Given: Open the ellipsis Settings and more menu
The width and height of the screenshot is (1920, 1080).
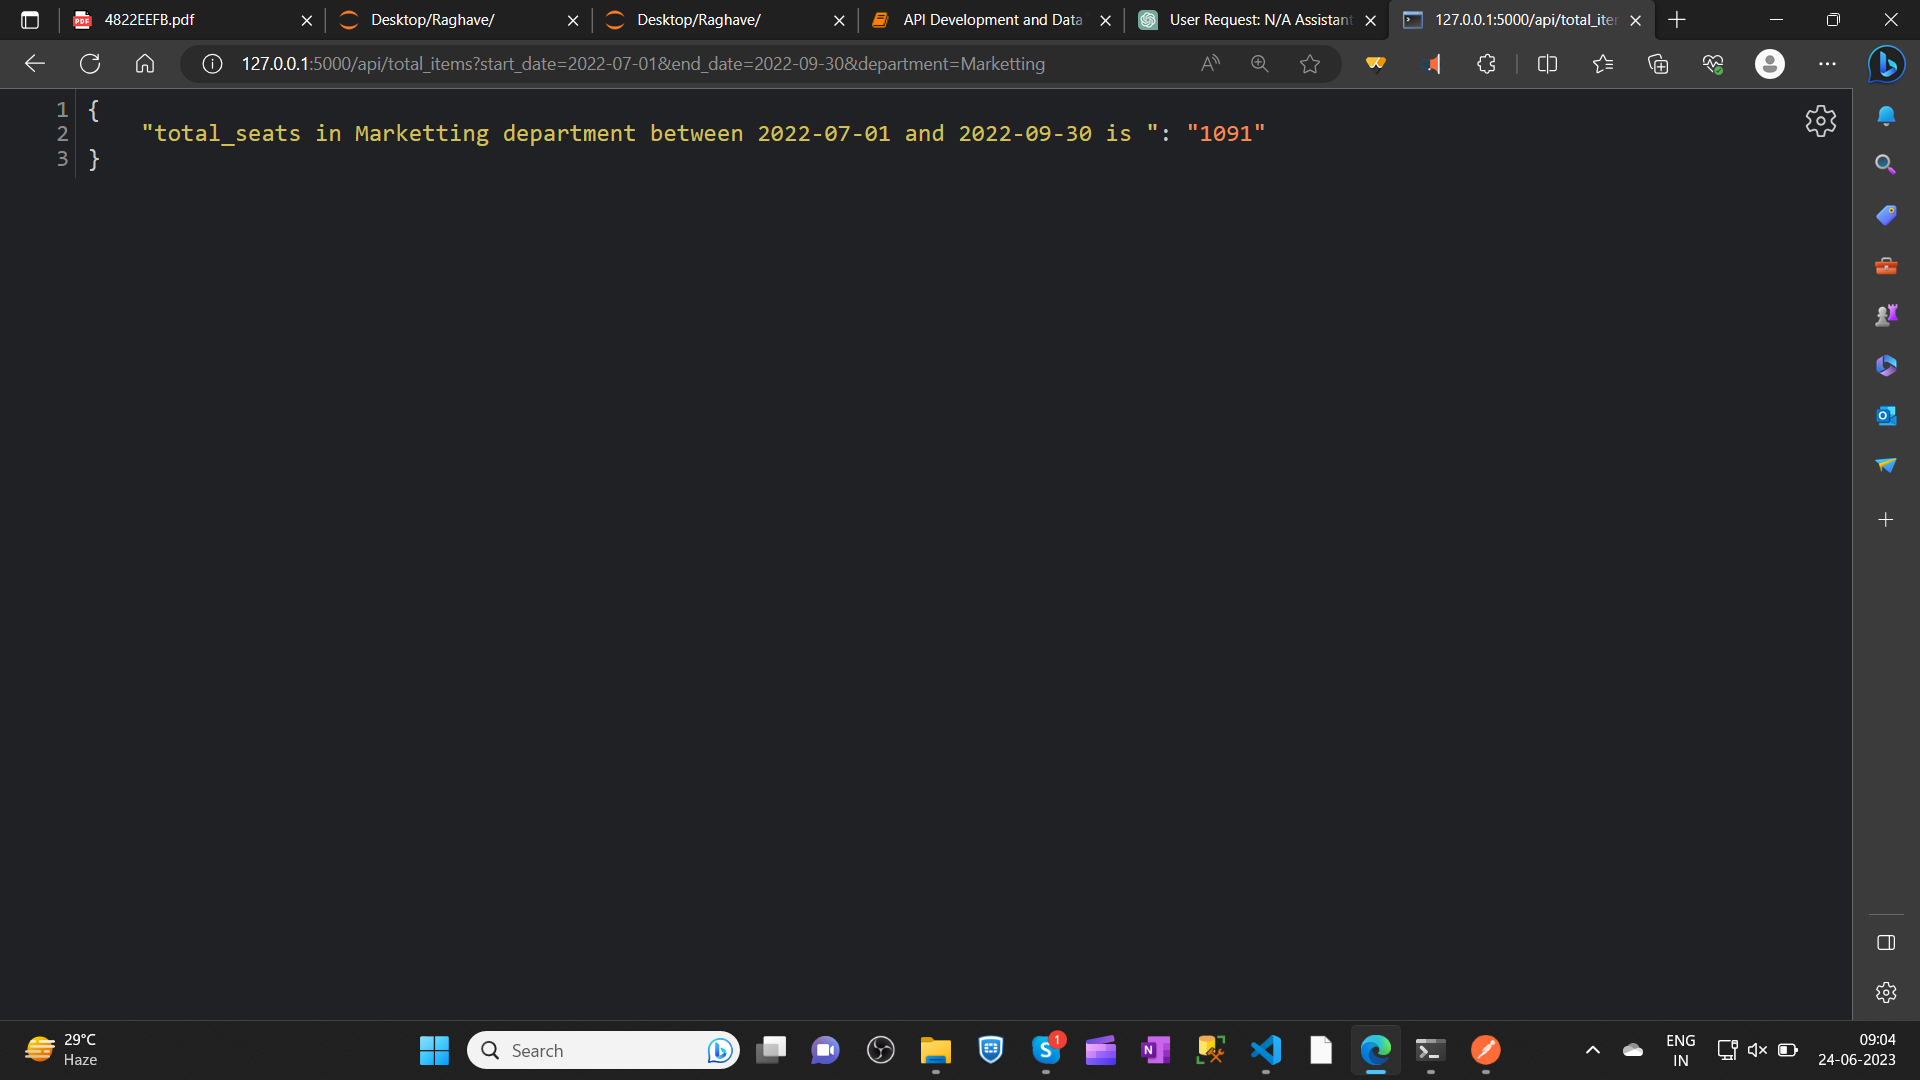Looking at the screenshot, I should pyautogui.click(x=1828, y=63).
